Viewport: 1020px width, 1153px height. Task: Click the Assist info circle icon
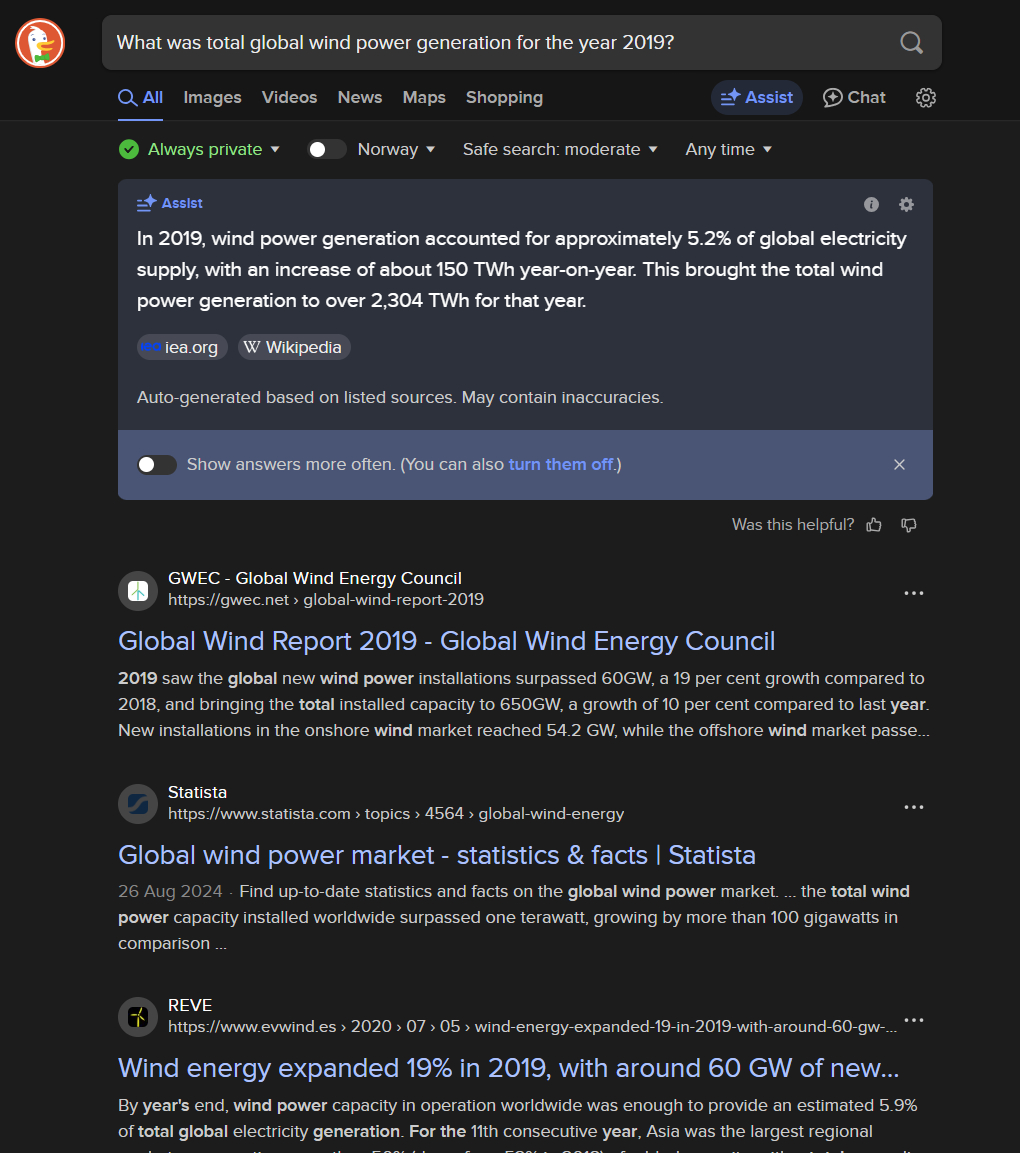point(871,204)
